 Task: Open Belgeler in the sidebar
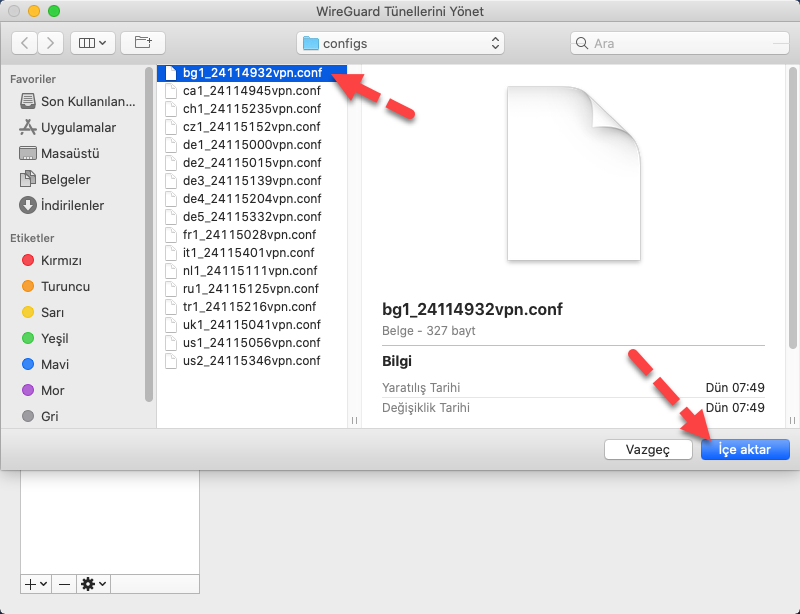point(55,179)
